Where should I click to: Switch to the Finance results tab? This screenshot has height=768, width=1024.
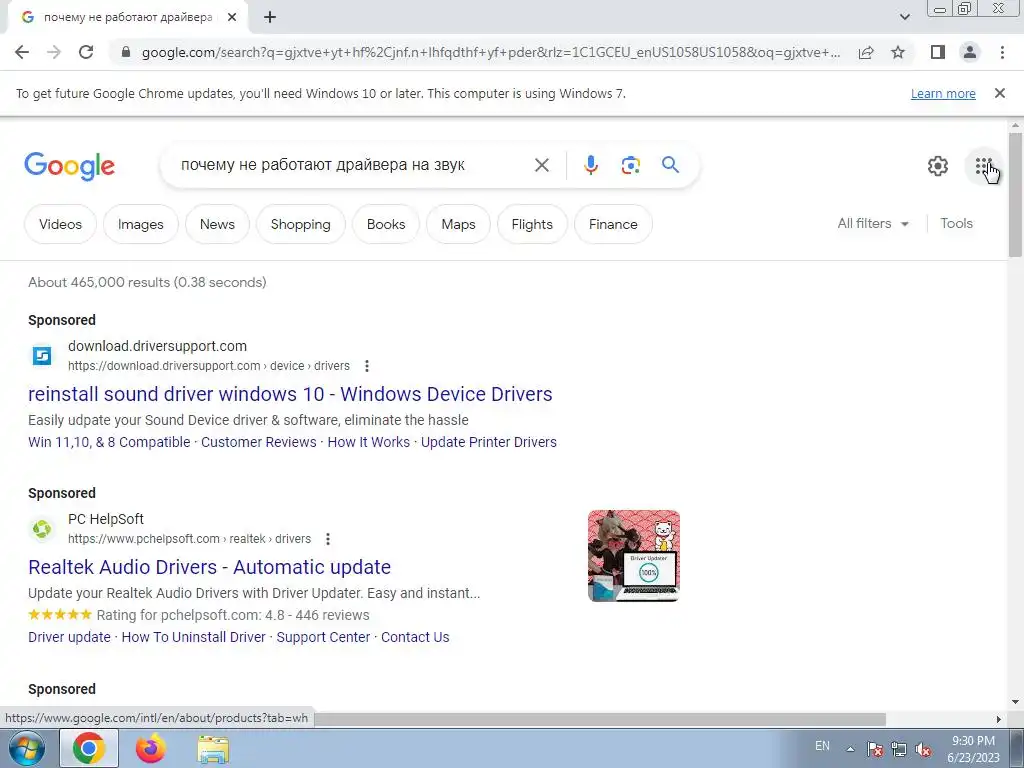coord(613,224)
